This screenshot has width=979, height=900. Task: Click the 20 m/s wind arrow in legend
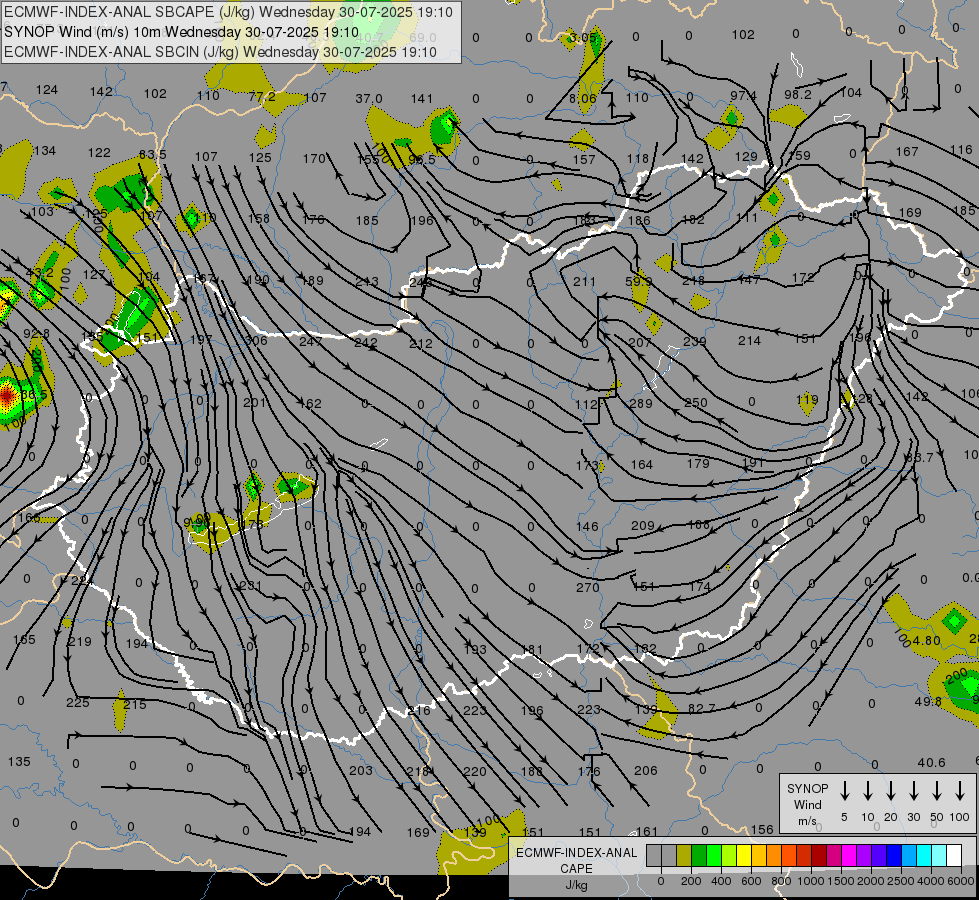click(890, 791)
